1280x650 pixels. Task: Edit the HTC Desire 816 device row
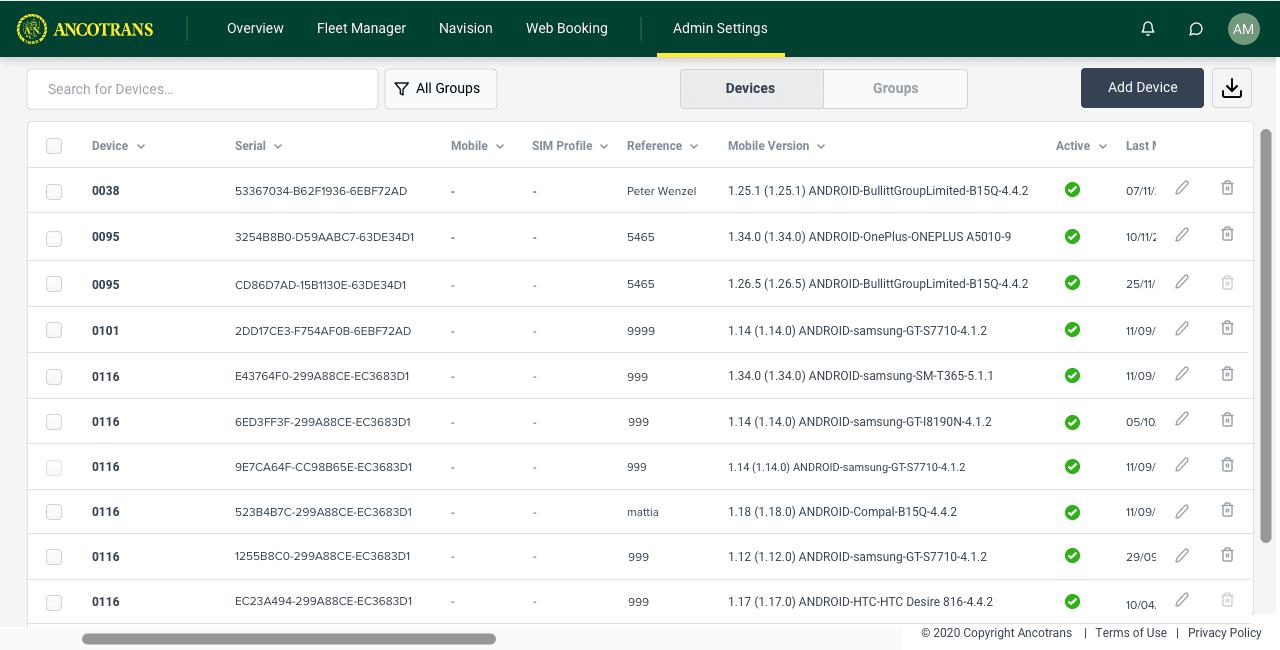click(x=1182, y=600)
